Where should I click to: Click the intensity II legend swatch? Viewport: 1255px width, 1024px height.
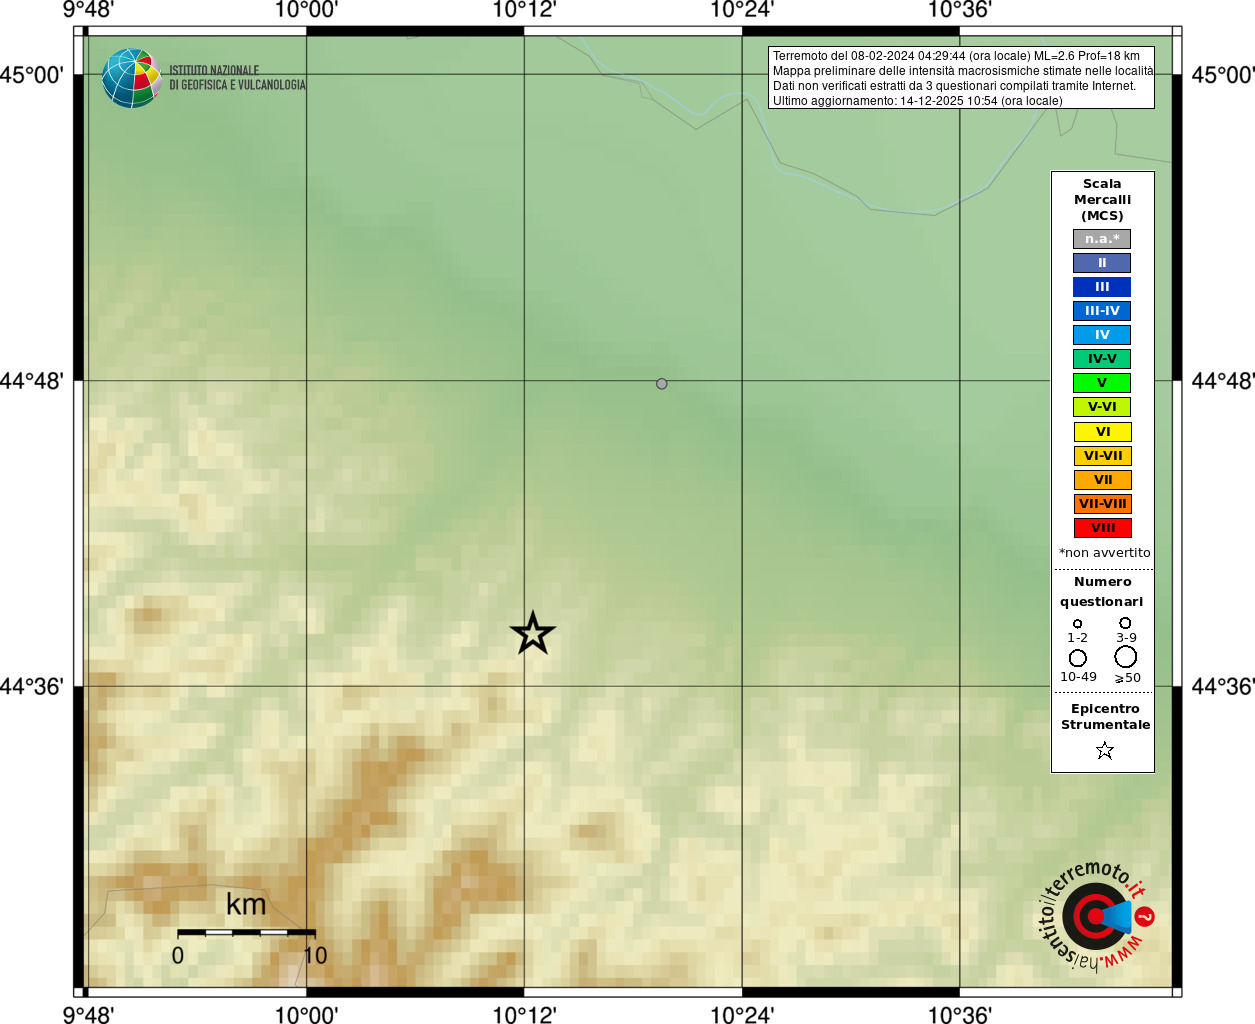pos(1102,263)
